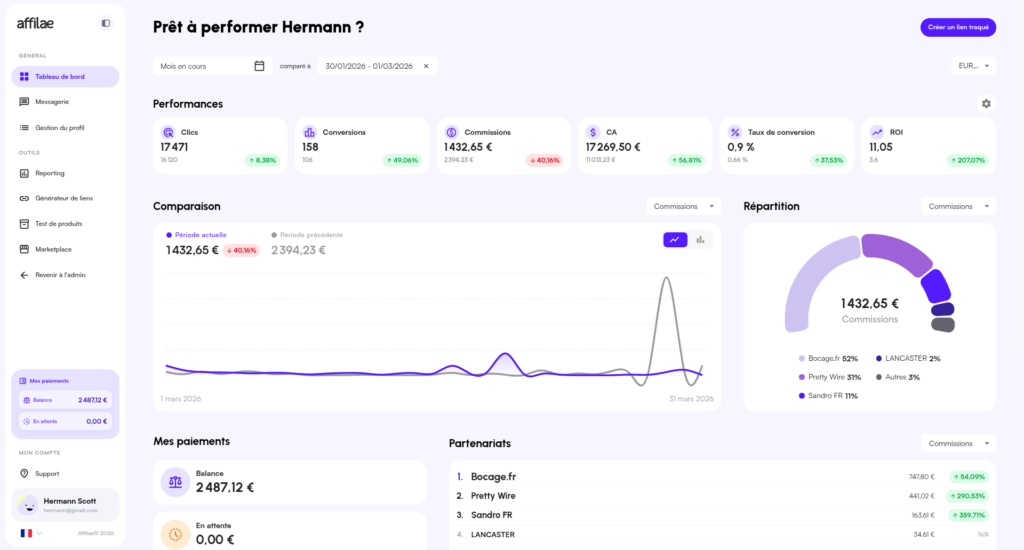Switch comparison chart to bar view
Viewport: 1024px width, 550px height.
click(700, 240)
